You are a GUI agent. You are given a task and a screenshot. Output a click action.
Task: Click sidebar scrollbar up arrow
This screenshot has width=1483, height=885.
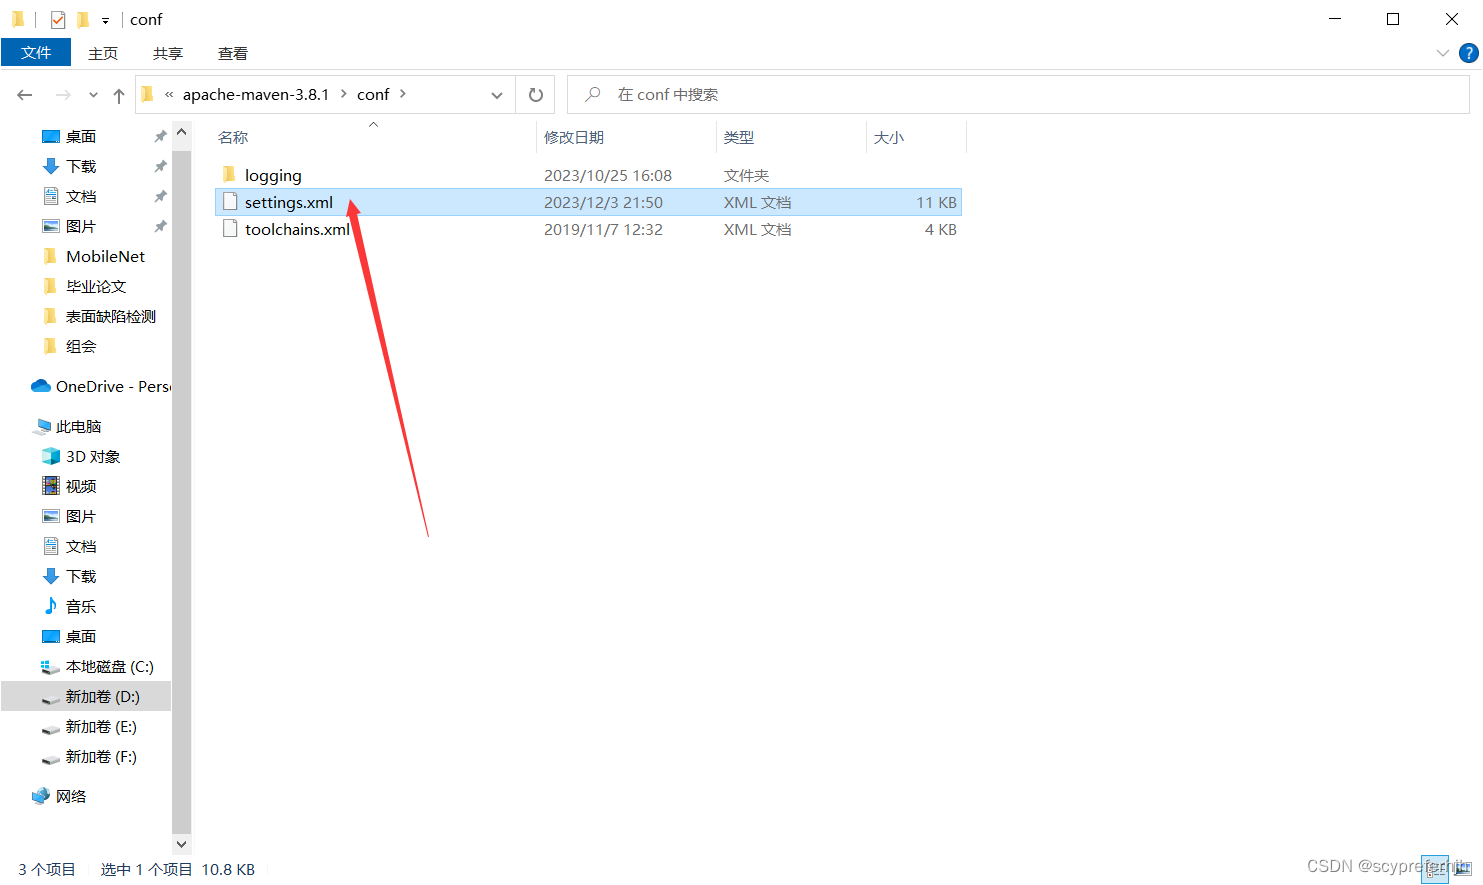pos(181,132)
